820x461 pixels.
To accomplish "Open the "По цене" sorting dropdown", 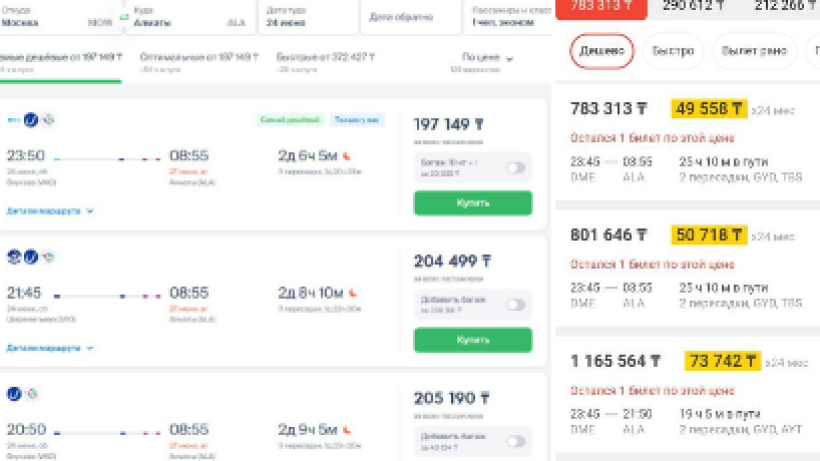I will point(488,58).
